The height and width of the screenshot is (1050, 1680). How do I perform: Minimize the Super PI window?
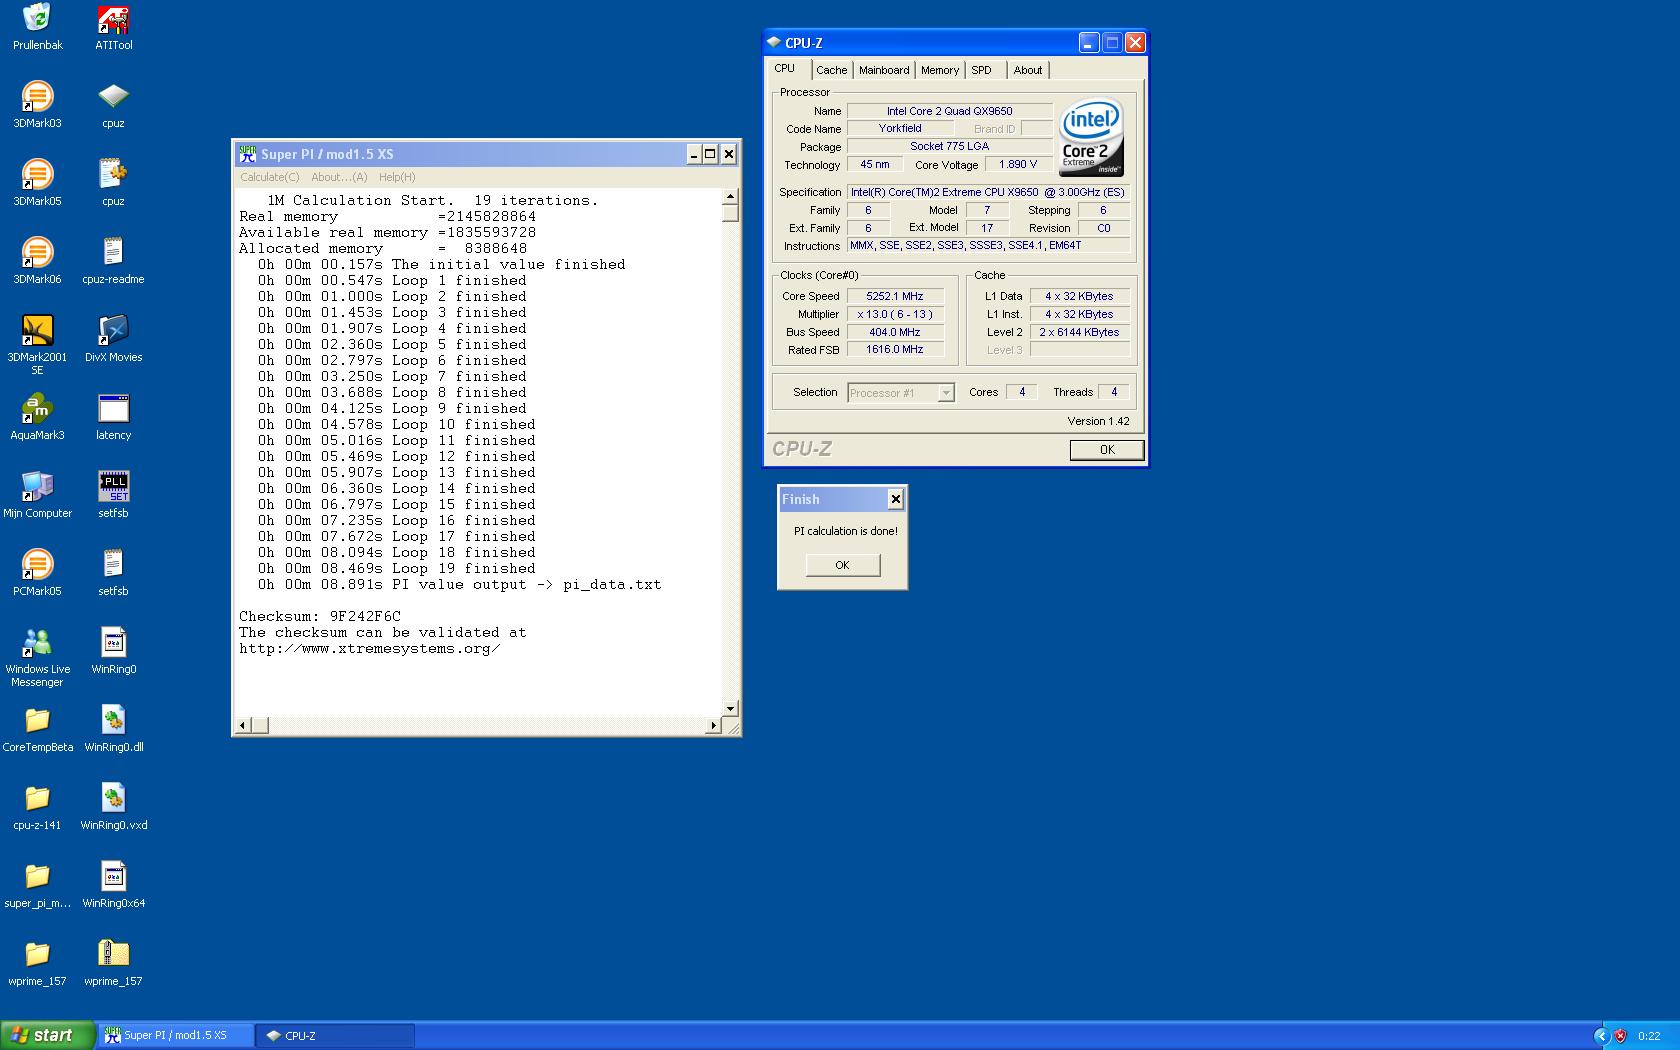(694, 154)
